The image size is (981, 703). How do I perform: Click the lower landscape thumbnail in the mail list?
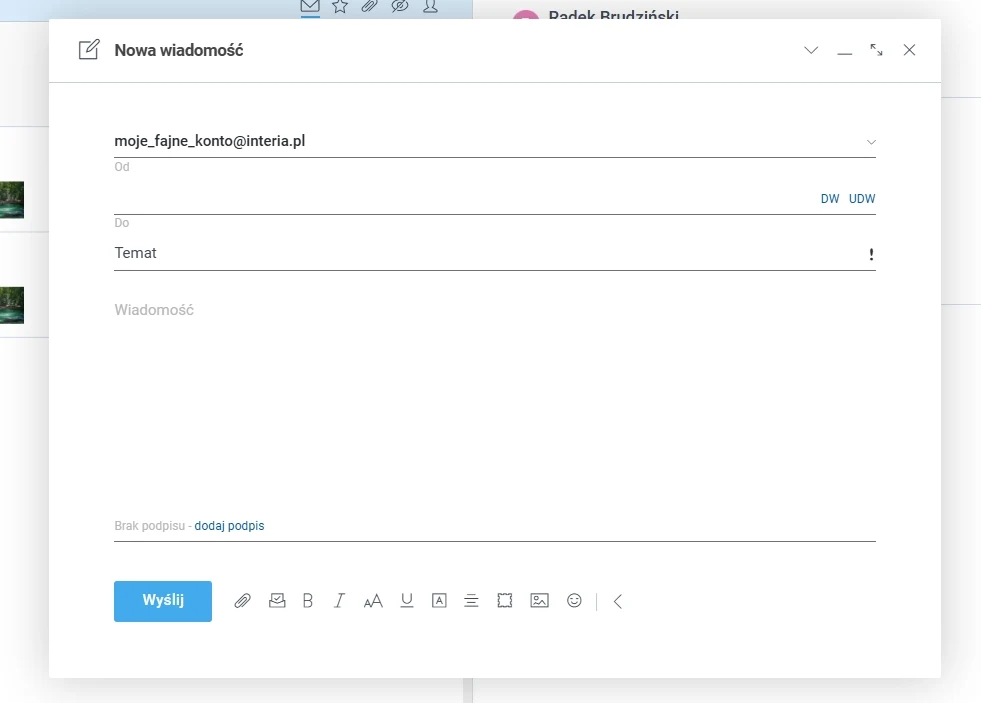[x=12, y=305]
